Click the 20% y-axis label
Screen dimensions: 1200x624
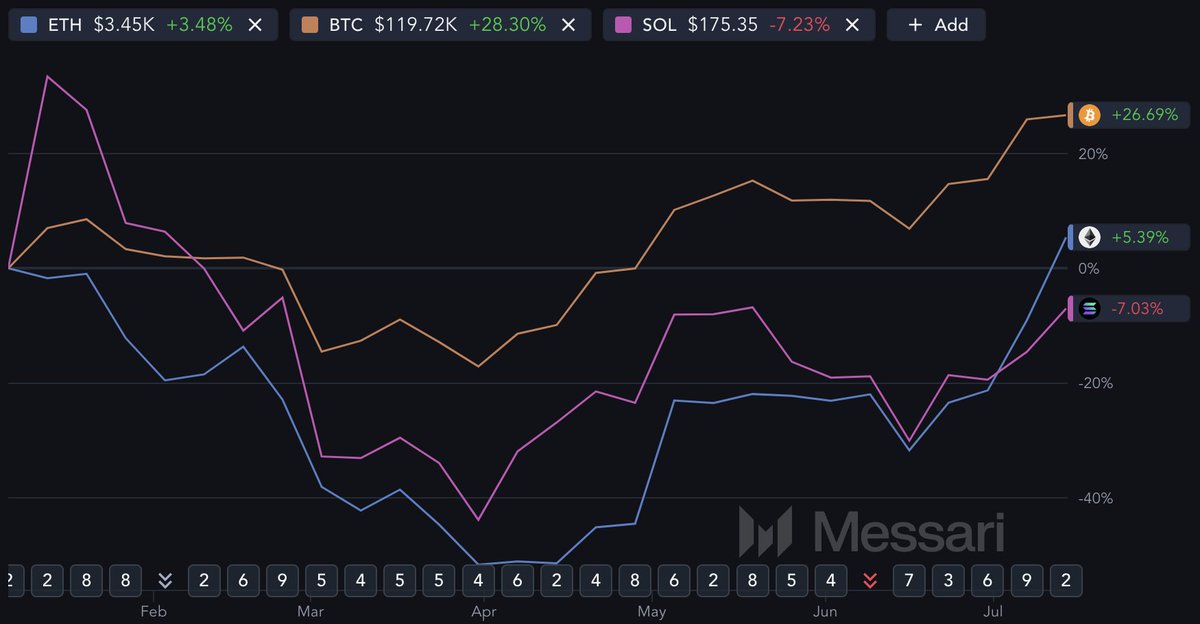[x=1094, y=154]
